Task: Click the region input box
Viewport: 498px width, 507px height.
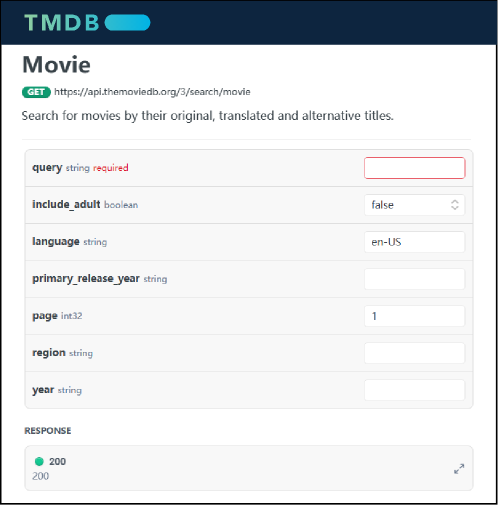Action: pyautogui.click(x=414, y=353)
